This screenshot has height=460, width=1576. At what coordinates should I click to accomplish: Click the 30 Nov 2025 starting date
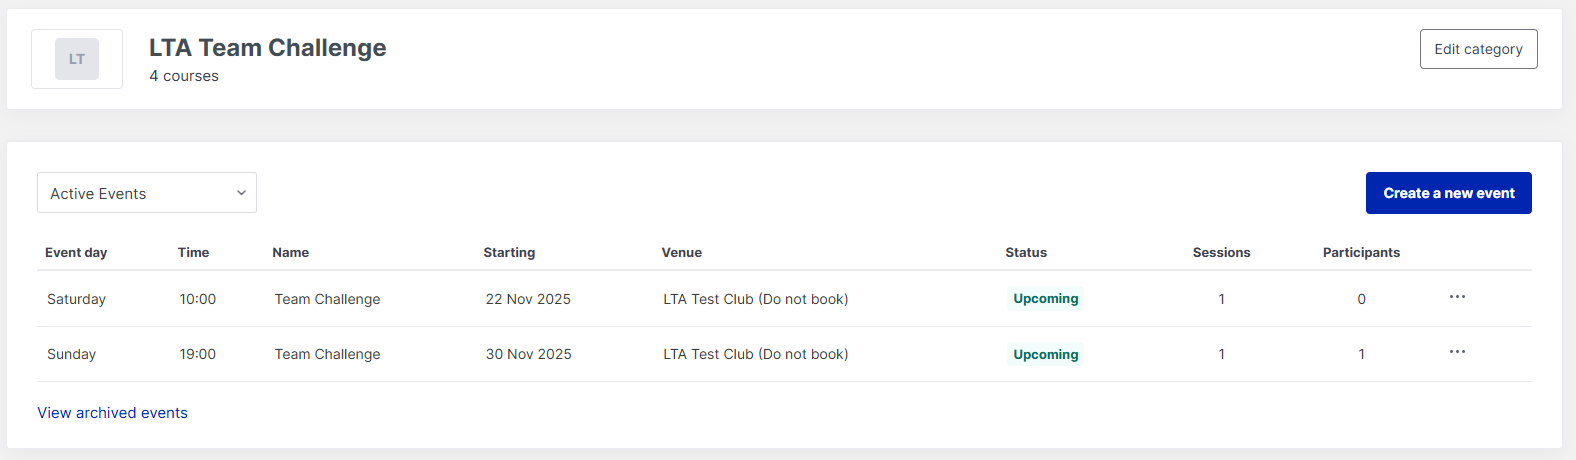point(528,354)
